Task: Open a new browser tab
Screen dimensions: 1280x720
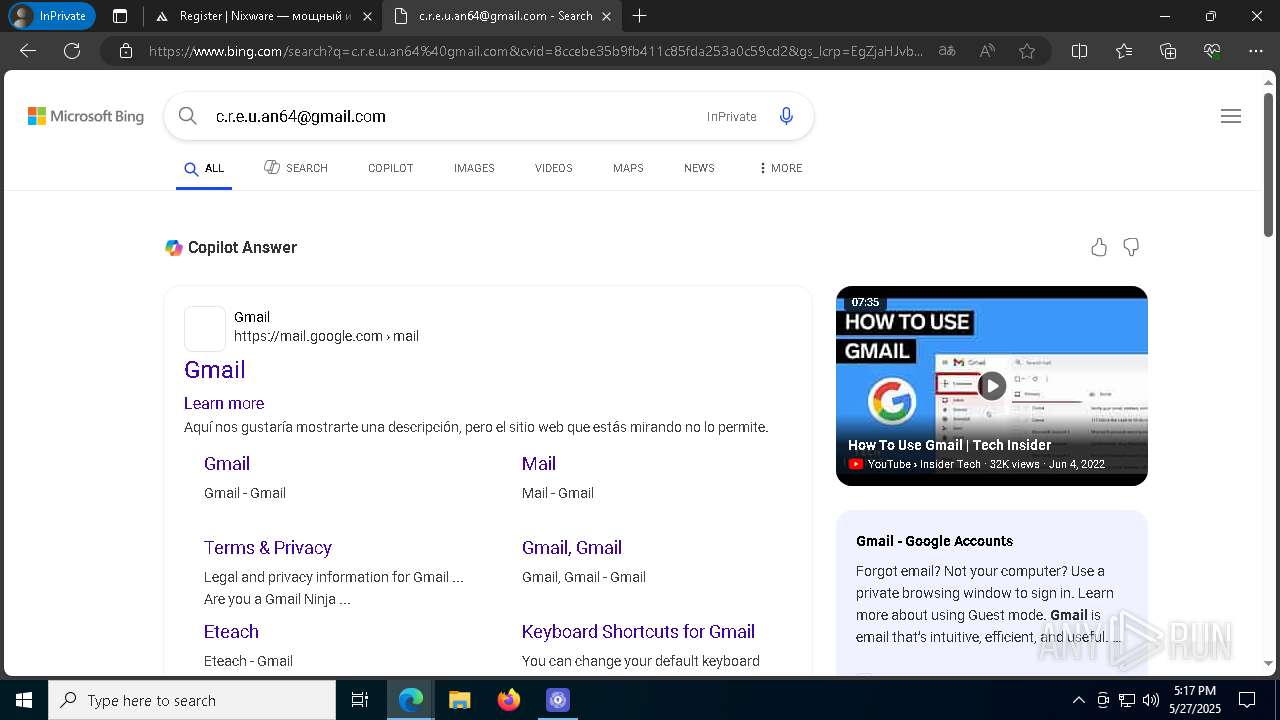Action: tap(640, 16)
